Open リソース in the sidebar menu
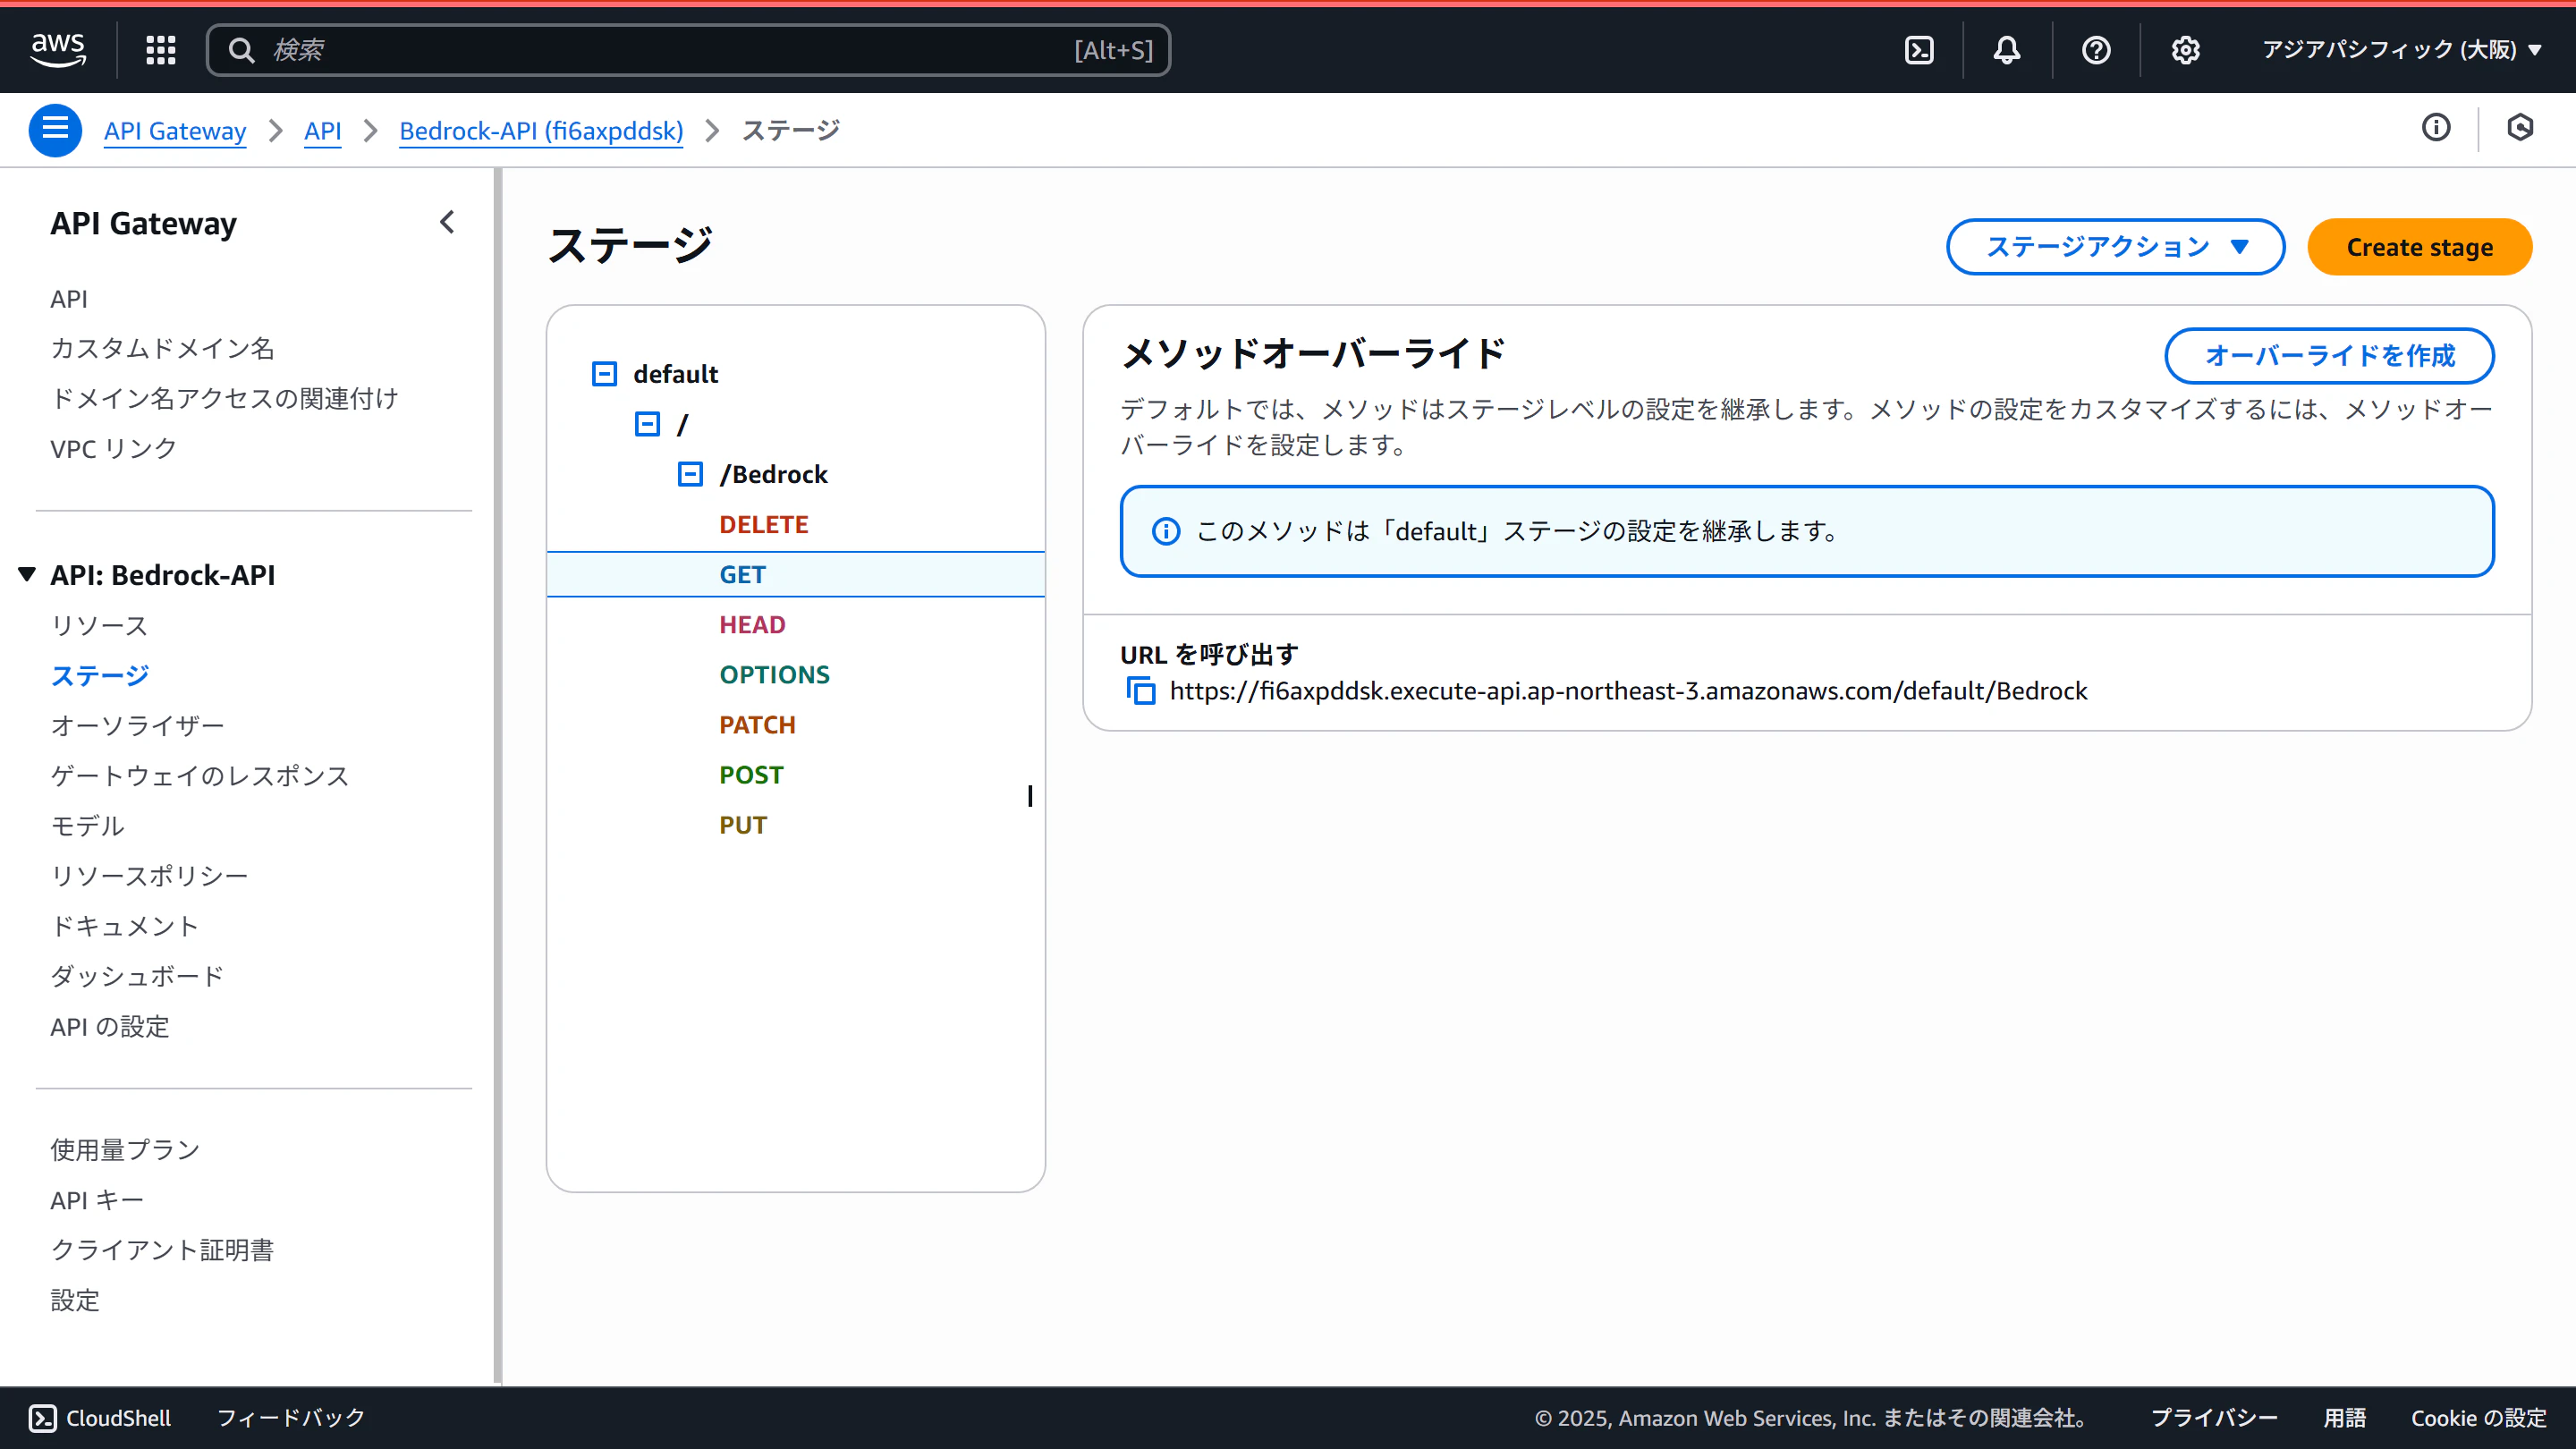Screen dimensions: 2576x1449 (99, 626)
